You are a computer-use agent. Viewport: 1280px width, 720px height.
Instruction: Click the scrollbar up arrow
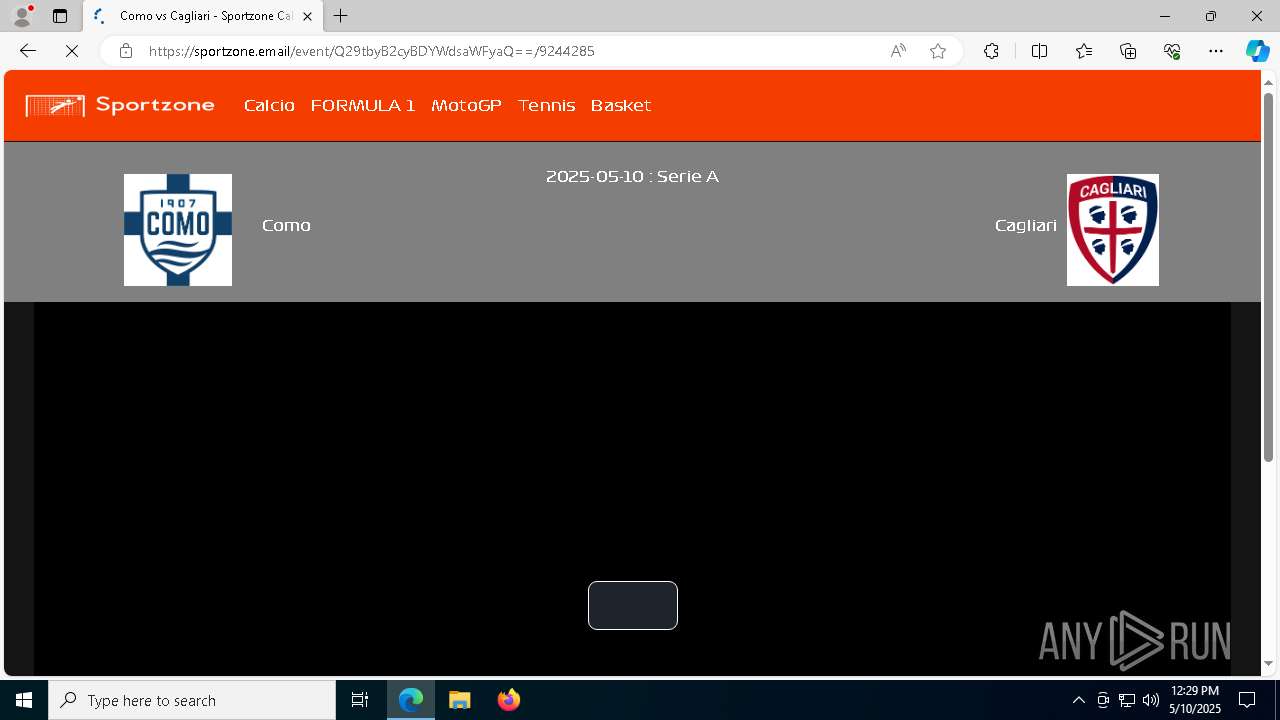[1269, 81]
